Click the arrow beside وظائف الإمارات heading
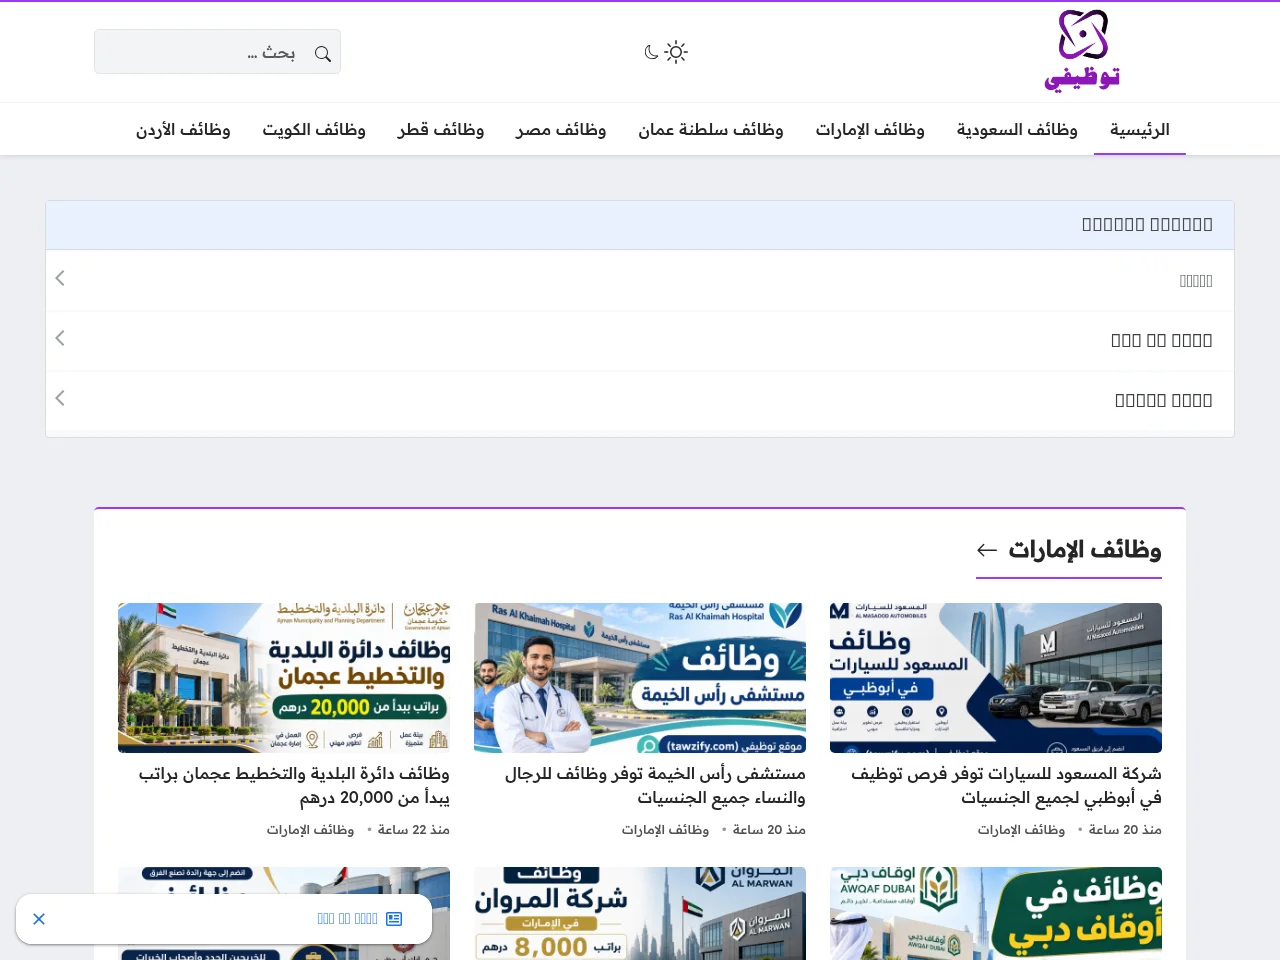The height and width of the screenshot is (960, 1280). click(x=987, y=550)
